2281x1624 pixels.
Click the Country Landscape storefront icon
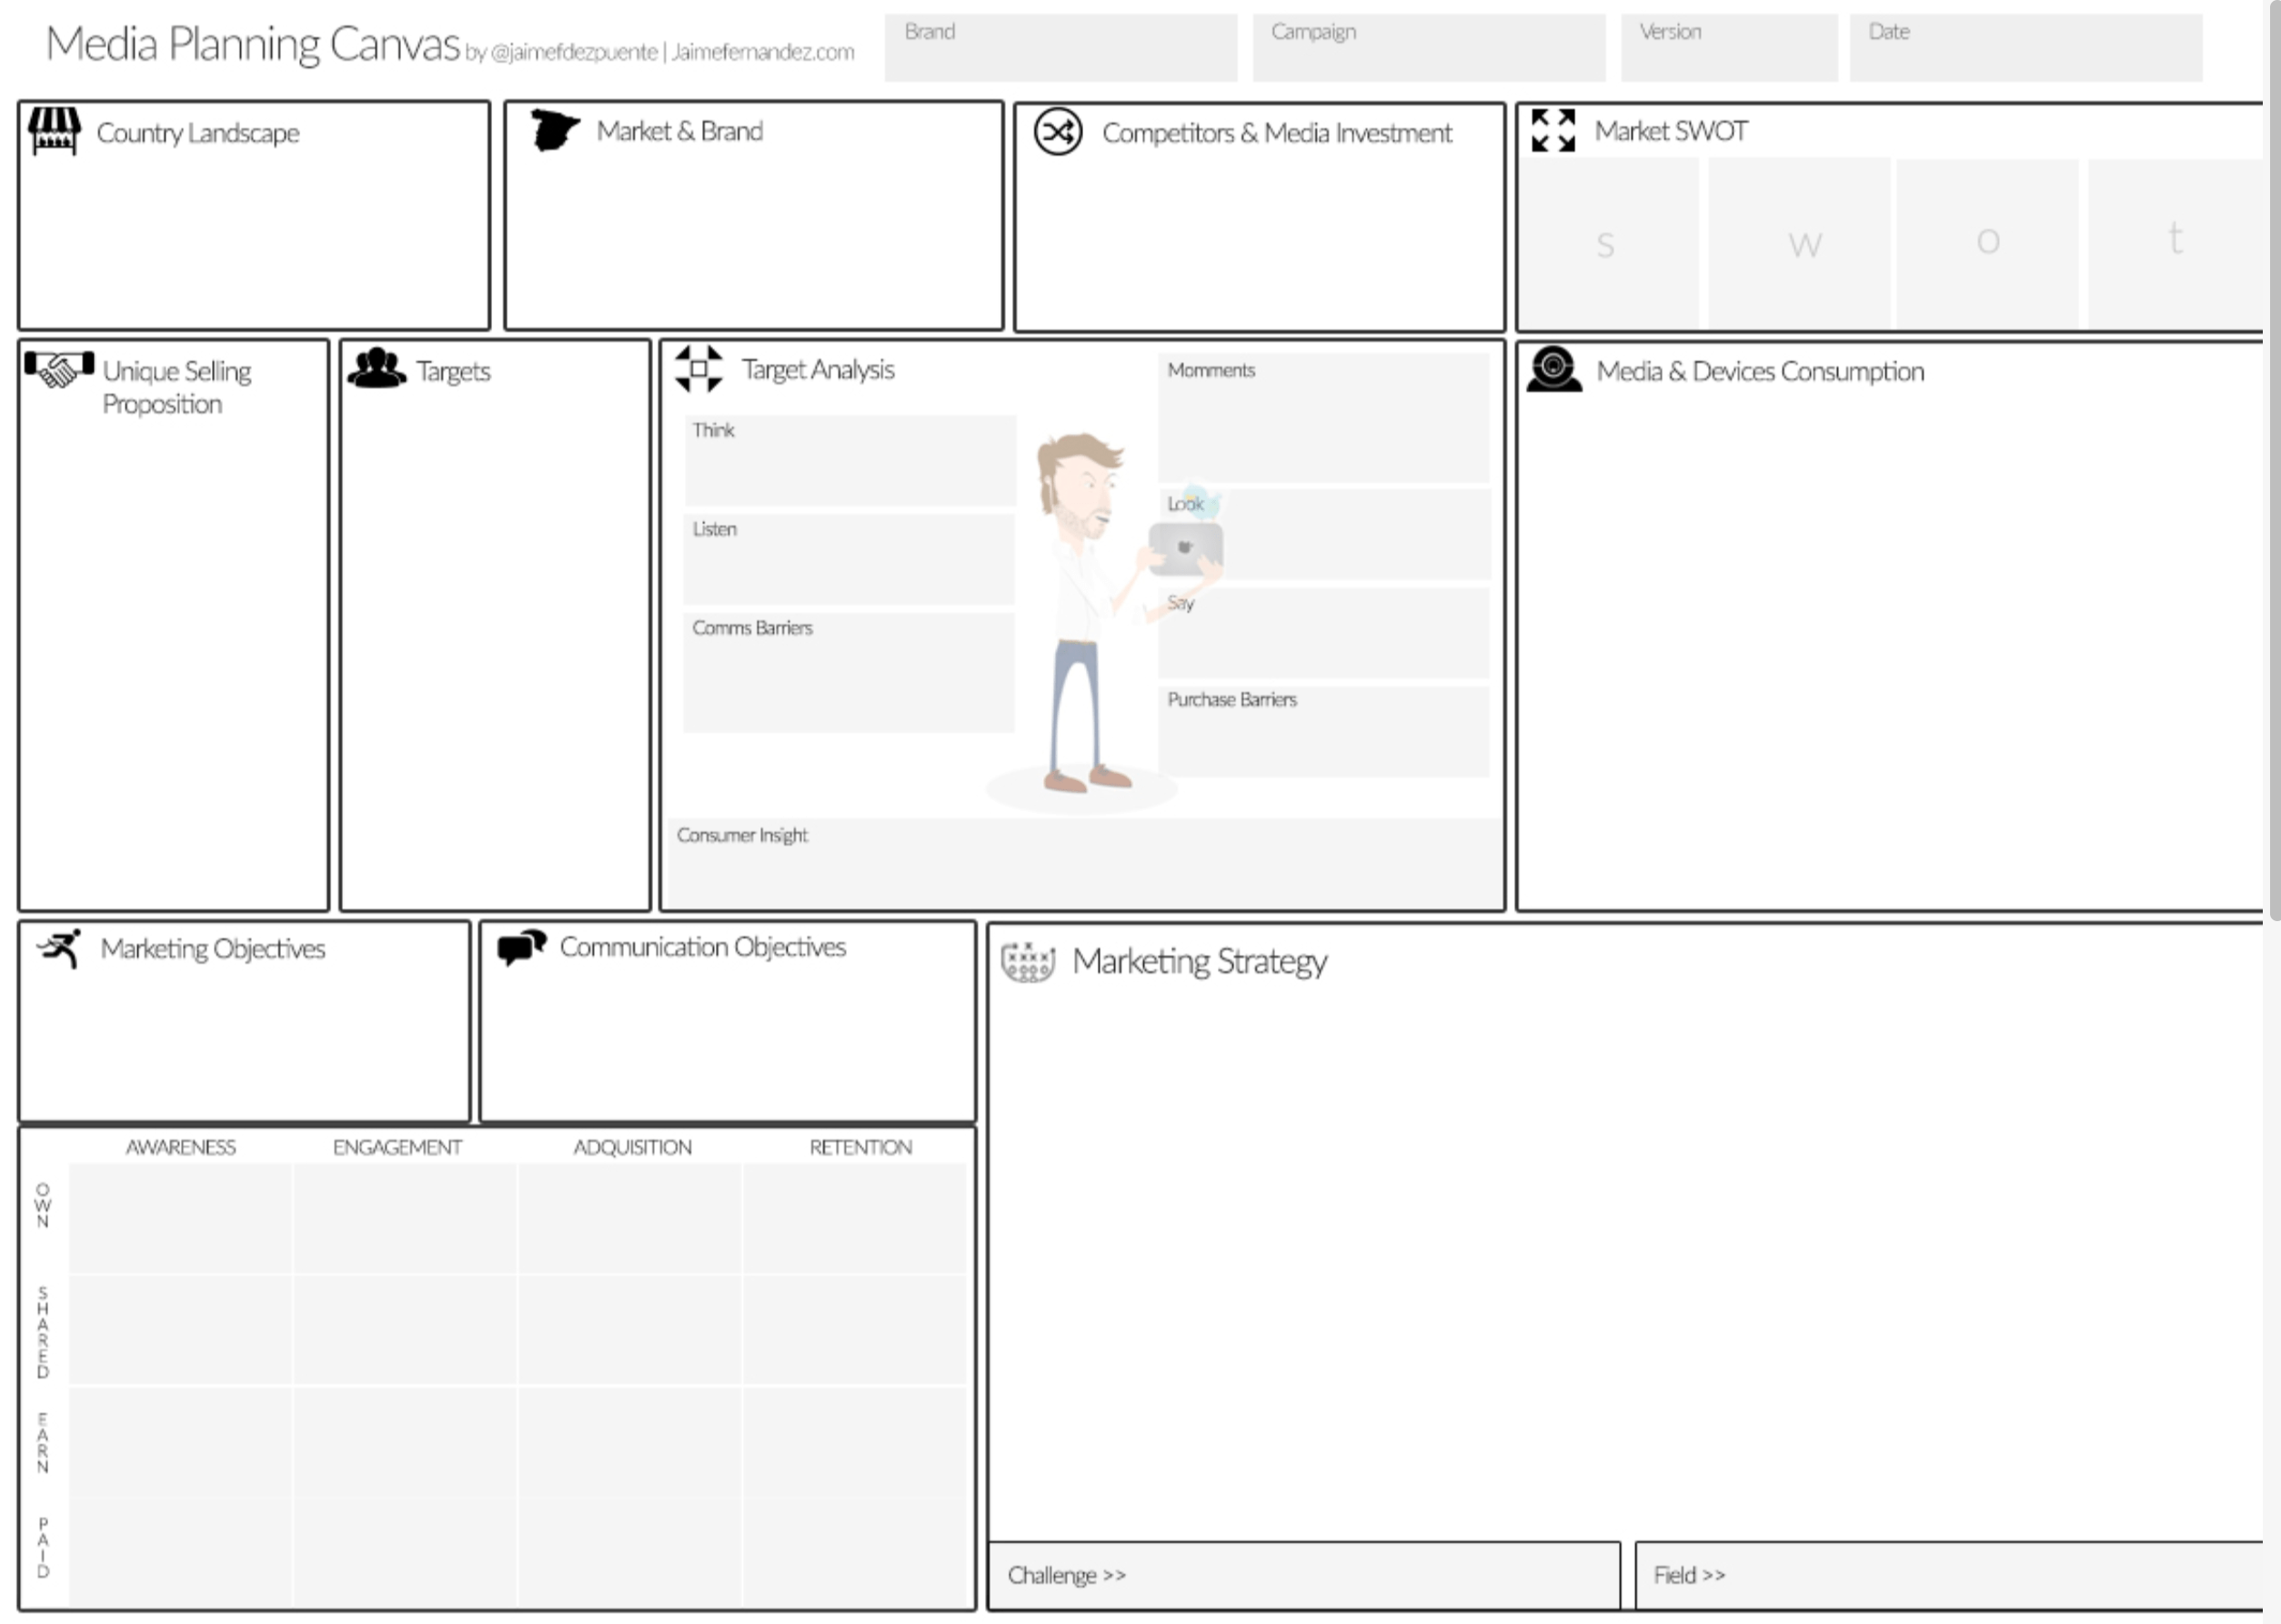click(54, 131)
